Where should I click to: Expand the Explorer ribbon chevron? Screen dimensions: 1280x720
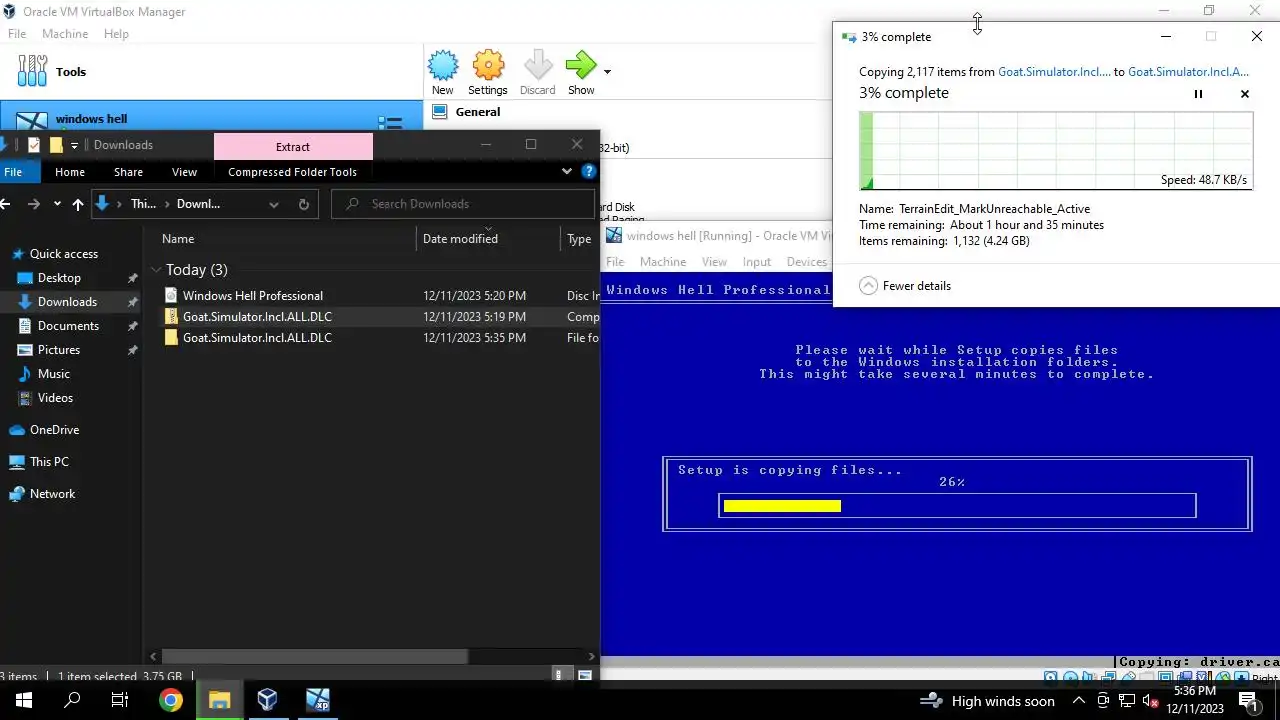(x=567, y=172)
